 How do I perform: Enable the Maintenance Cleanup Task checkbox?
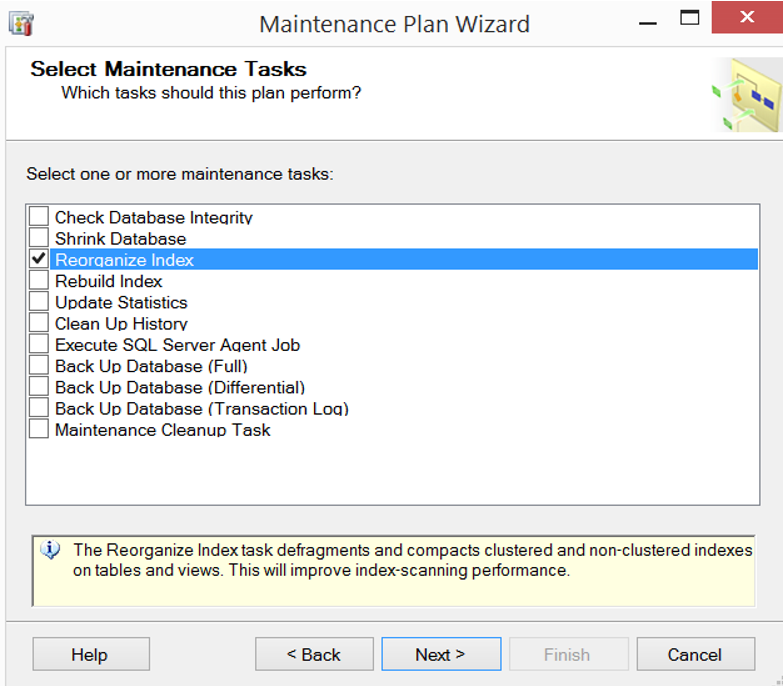(x=38, y=429)
